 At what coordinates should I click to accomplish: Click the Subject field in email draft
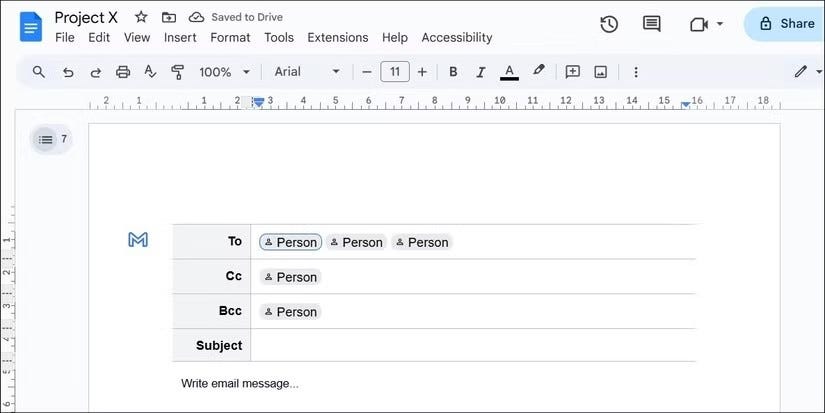(x=473, y=345)
